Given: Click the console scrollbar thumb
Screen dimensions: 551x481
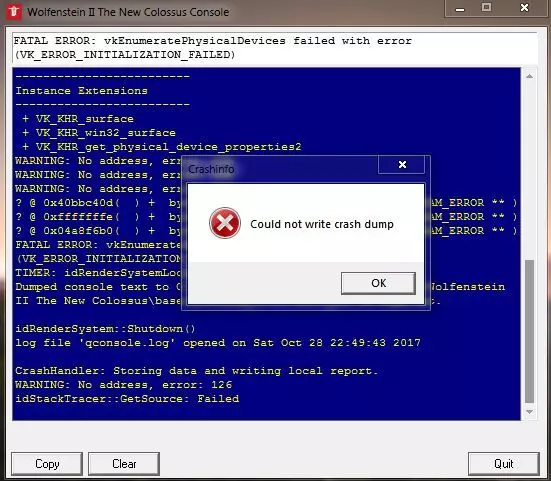Looking at the screenshot, I should [x=530, y=332].
